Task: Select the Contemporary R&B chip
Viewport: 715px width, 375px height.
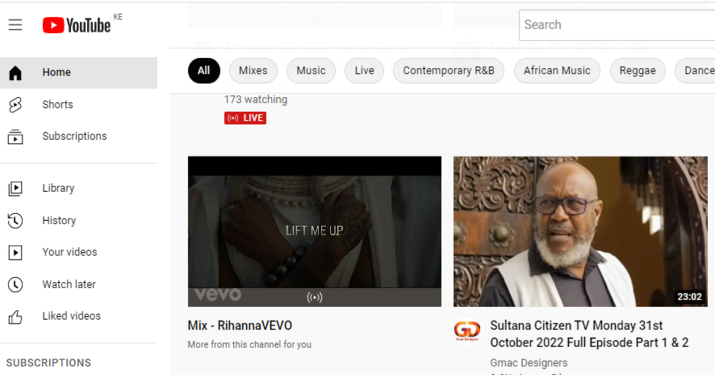Action: click(448, 71)
